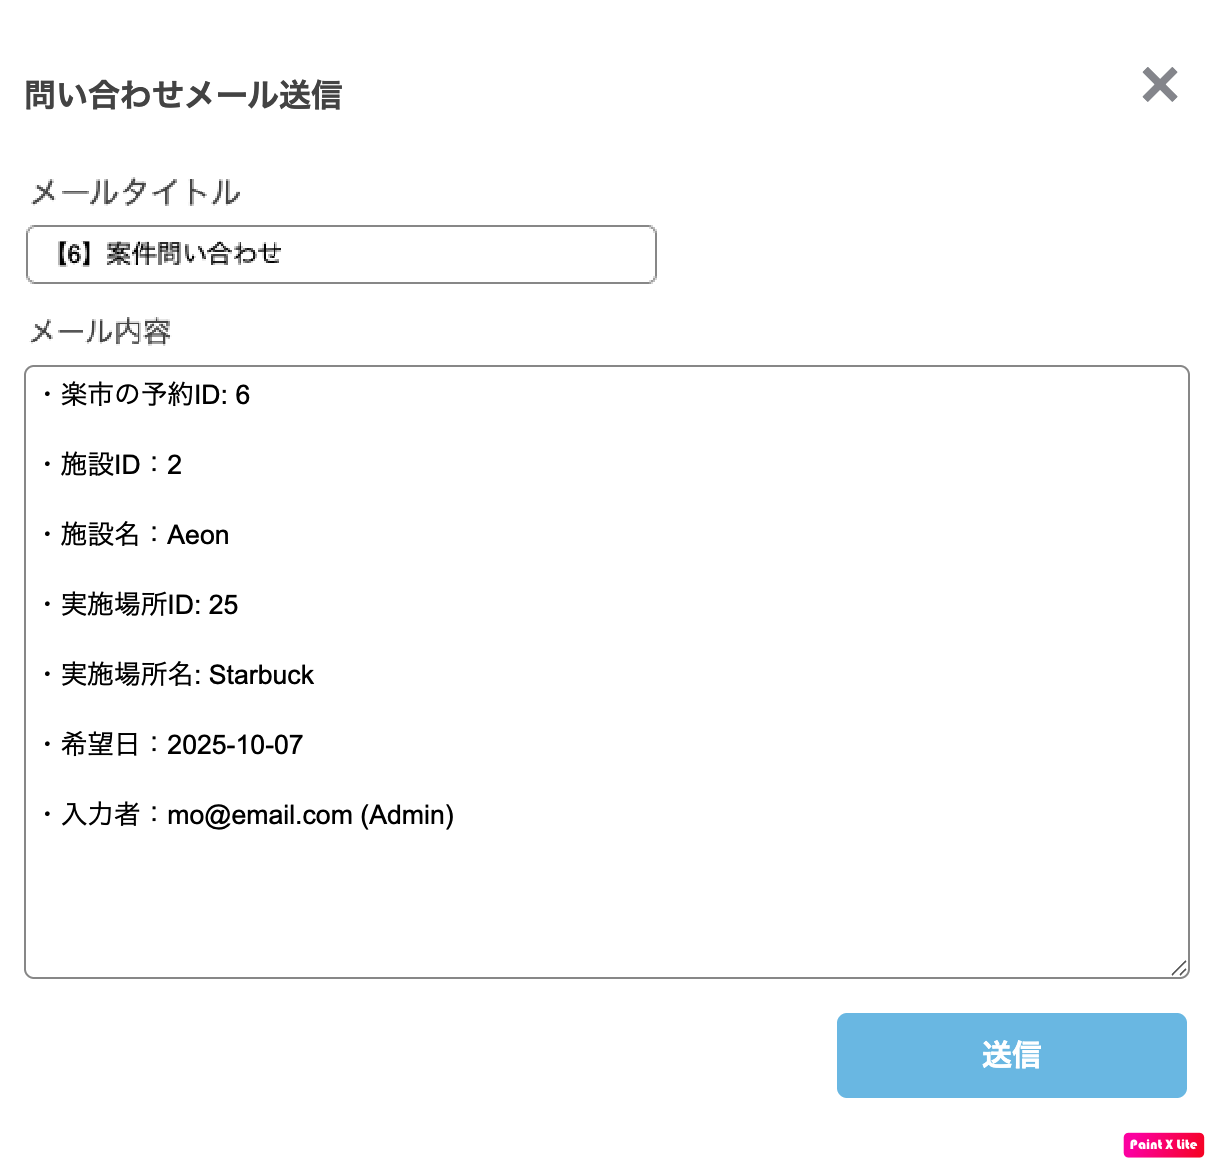Image resolution: width=1214 pixels, height=1166 pixels.
Task: Click the メールタイトル label
Action: 135,192
